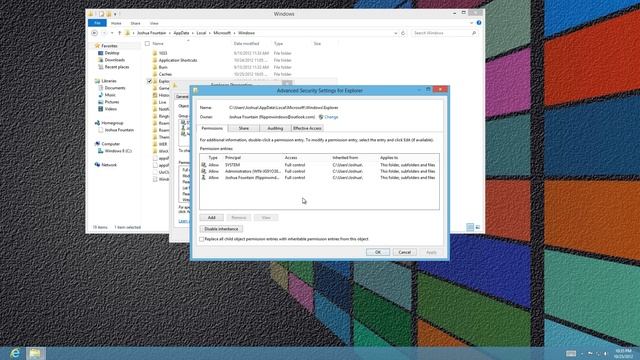Image resolution: width=640 pixels, height=360 pixels.
Task: Select Windows 8 (C:) drive
Action: (115, 151)
